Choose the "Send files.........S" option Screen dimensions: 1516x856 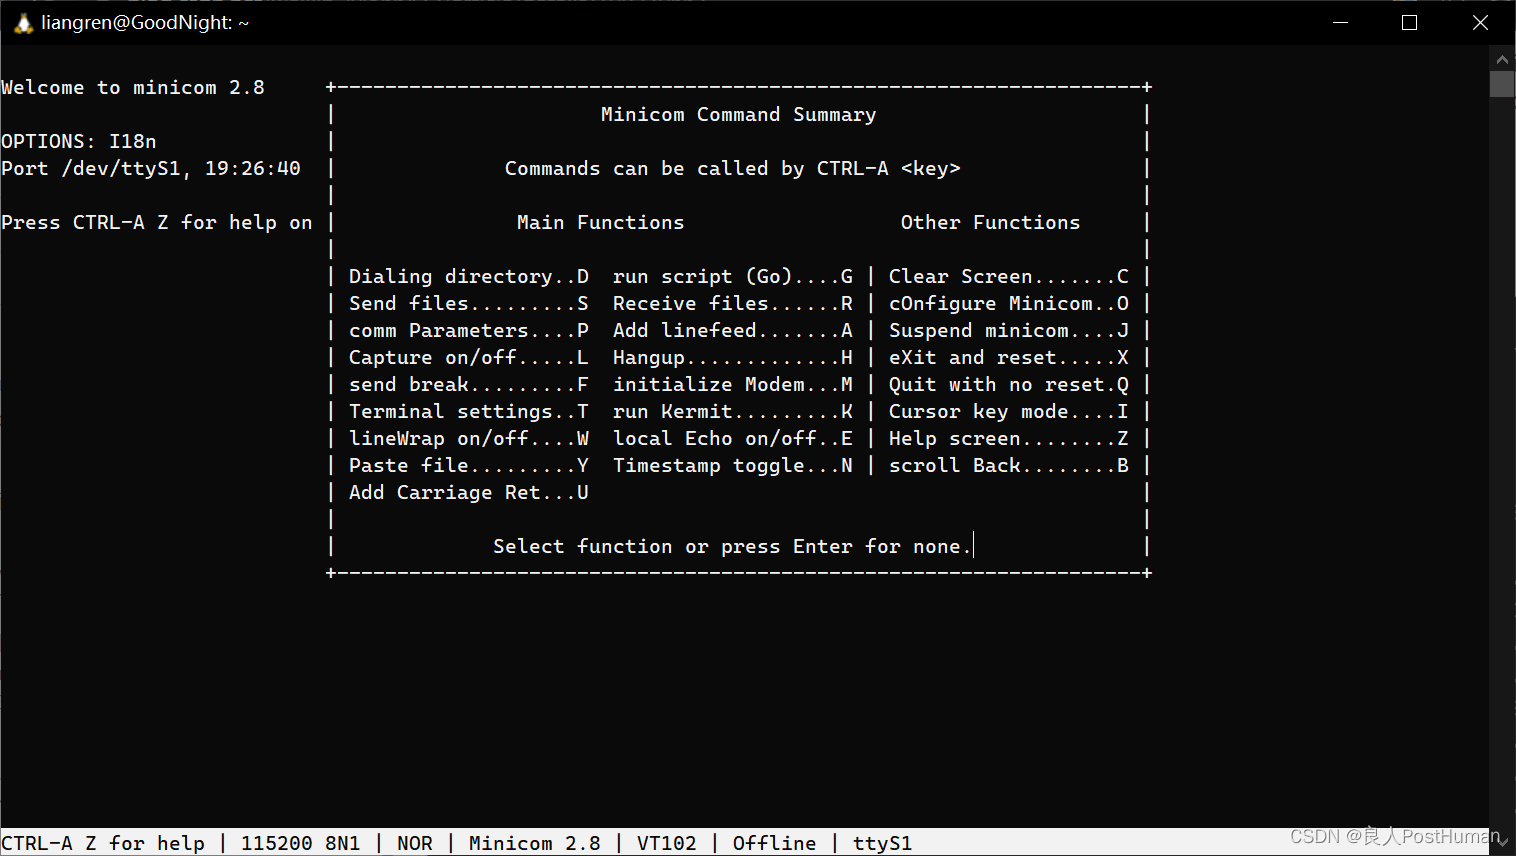(x=467, y=303)
